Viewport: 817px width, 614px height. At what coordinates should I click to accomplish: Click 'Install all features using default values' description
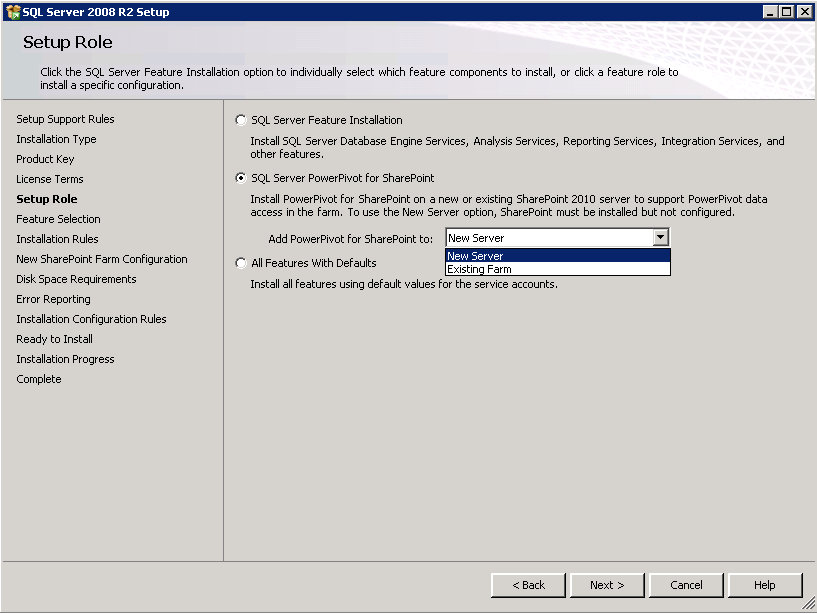click(404, 284)
